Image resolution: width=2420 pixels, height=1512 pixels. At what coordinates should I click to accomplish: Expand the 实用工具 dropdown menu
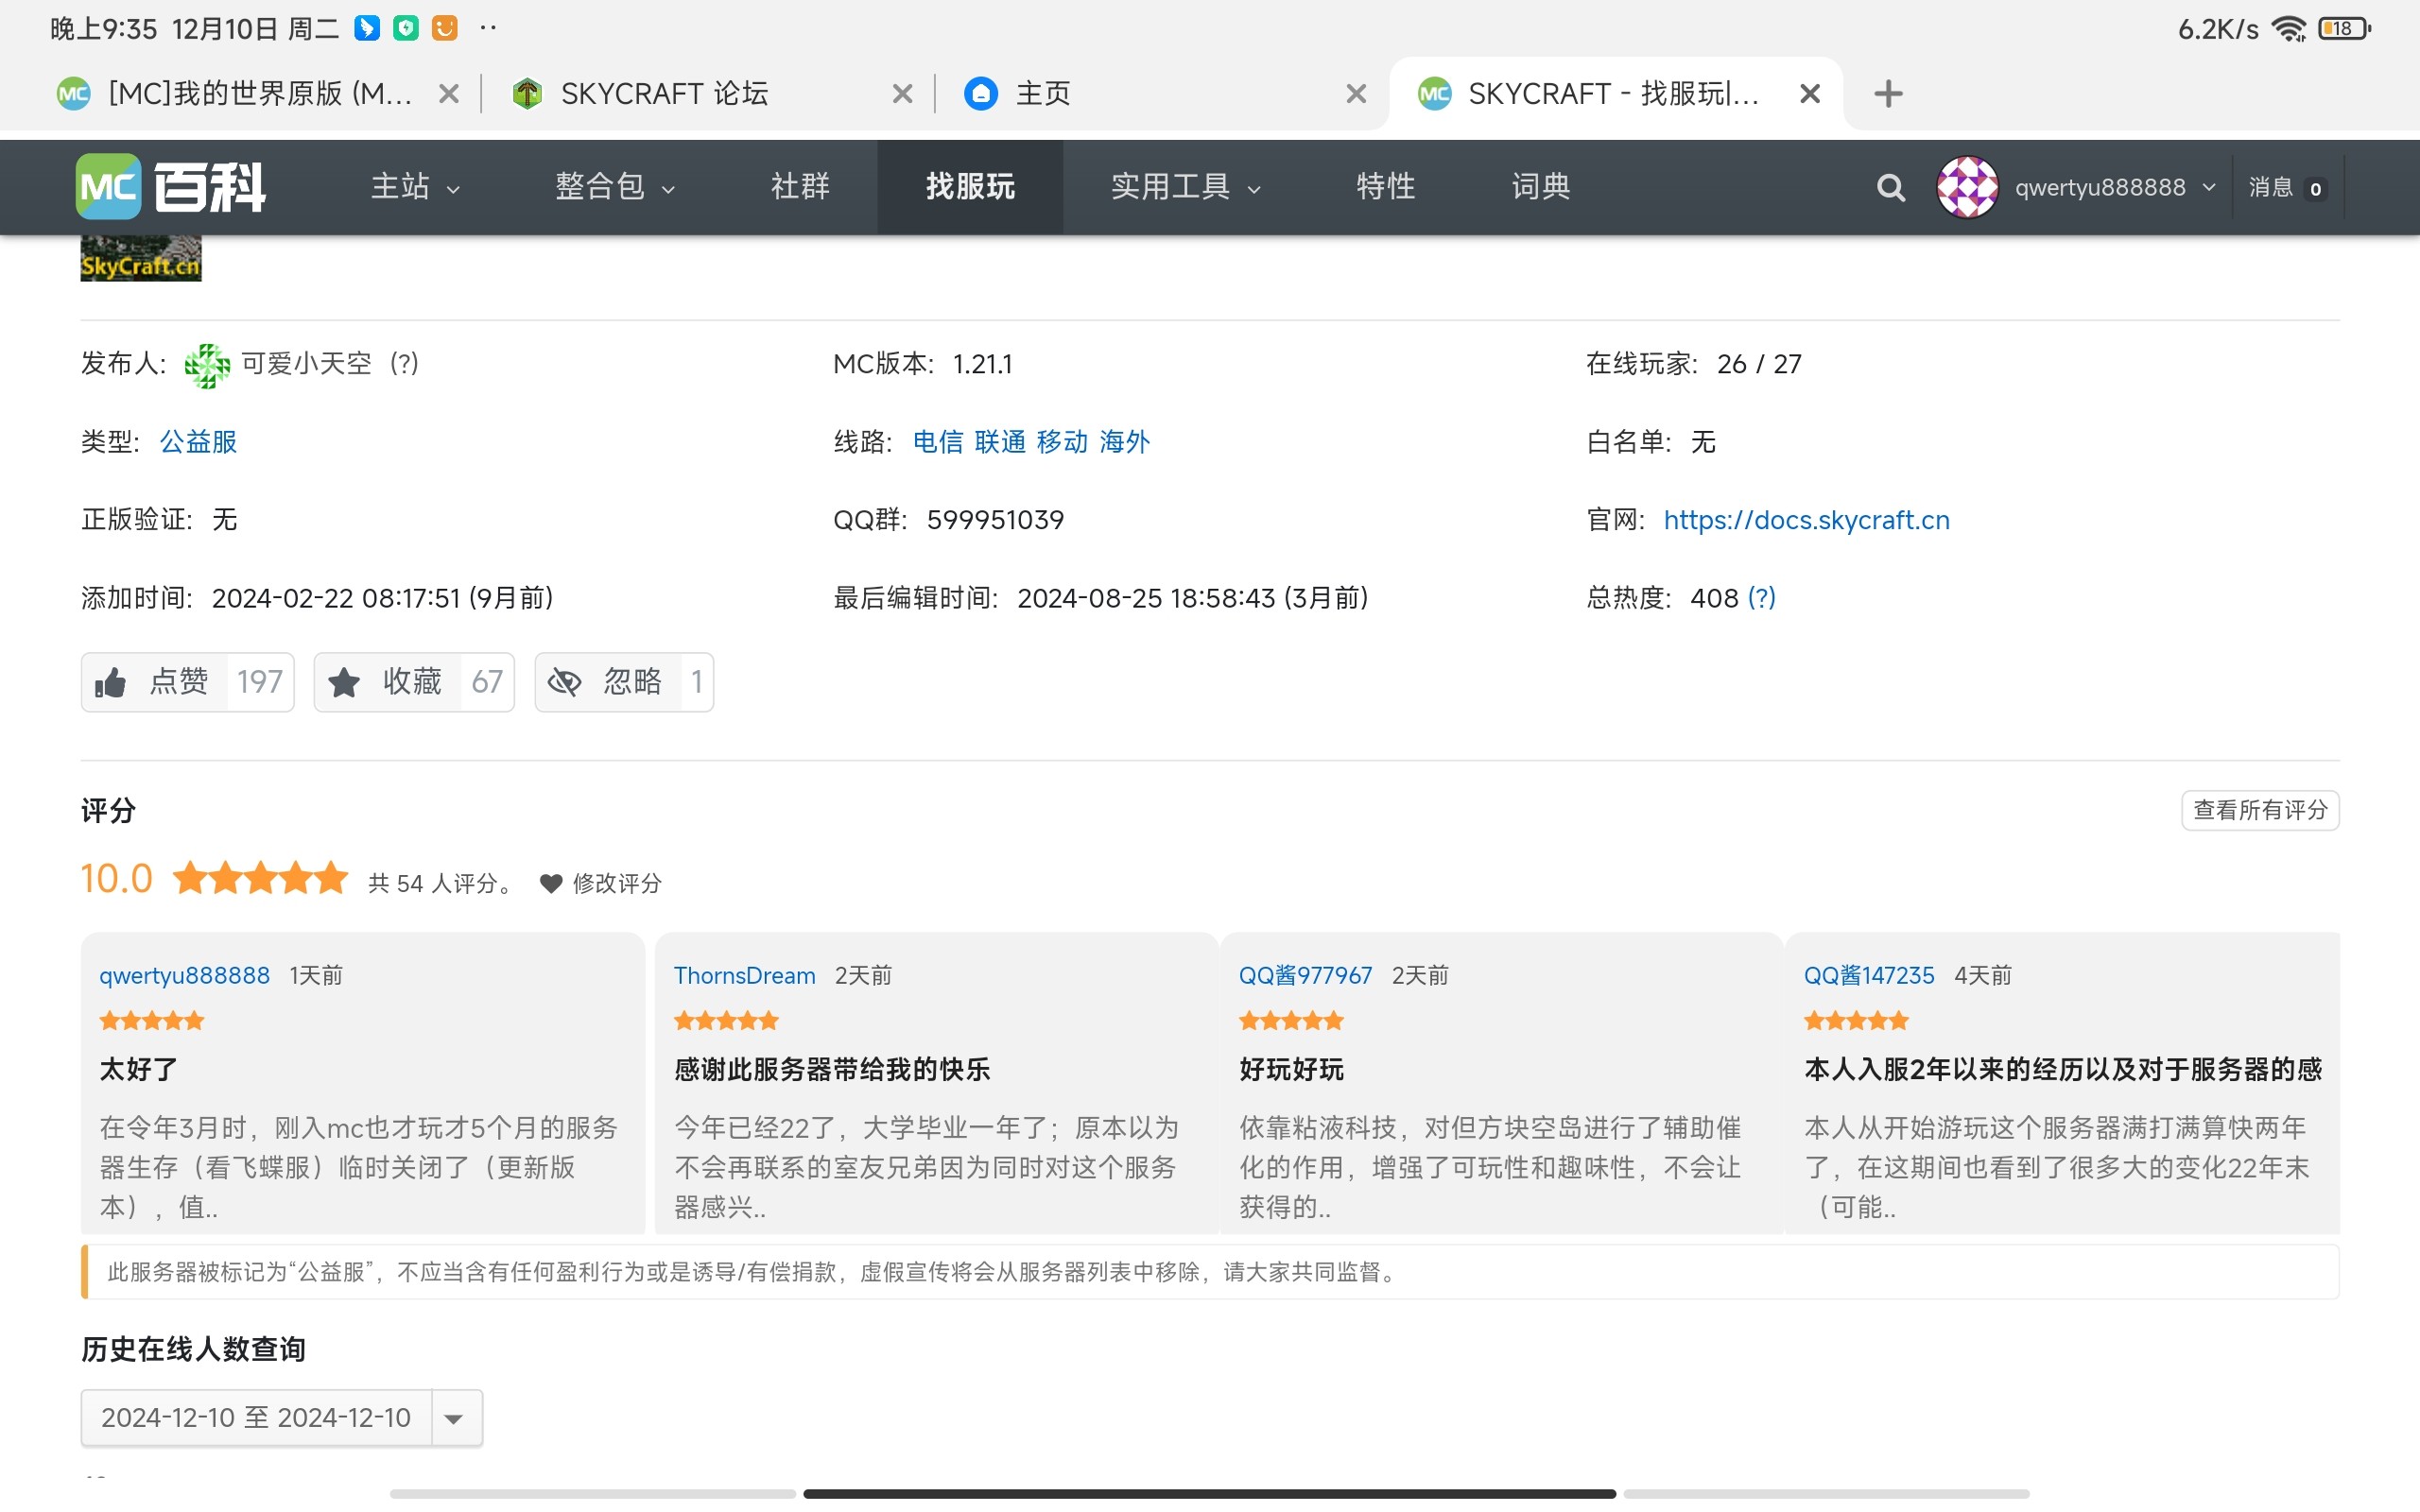pos(1186,187)
